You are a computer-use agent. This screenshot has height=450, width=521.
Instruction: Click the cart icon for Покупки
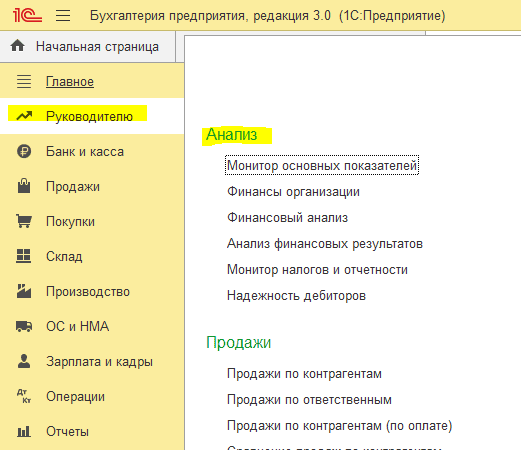[24, 221]
